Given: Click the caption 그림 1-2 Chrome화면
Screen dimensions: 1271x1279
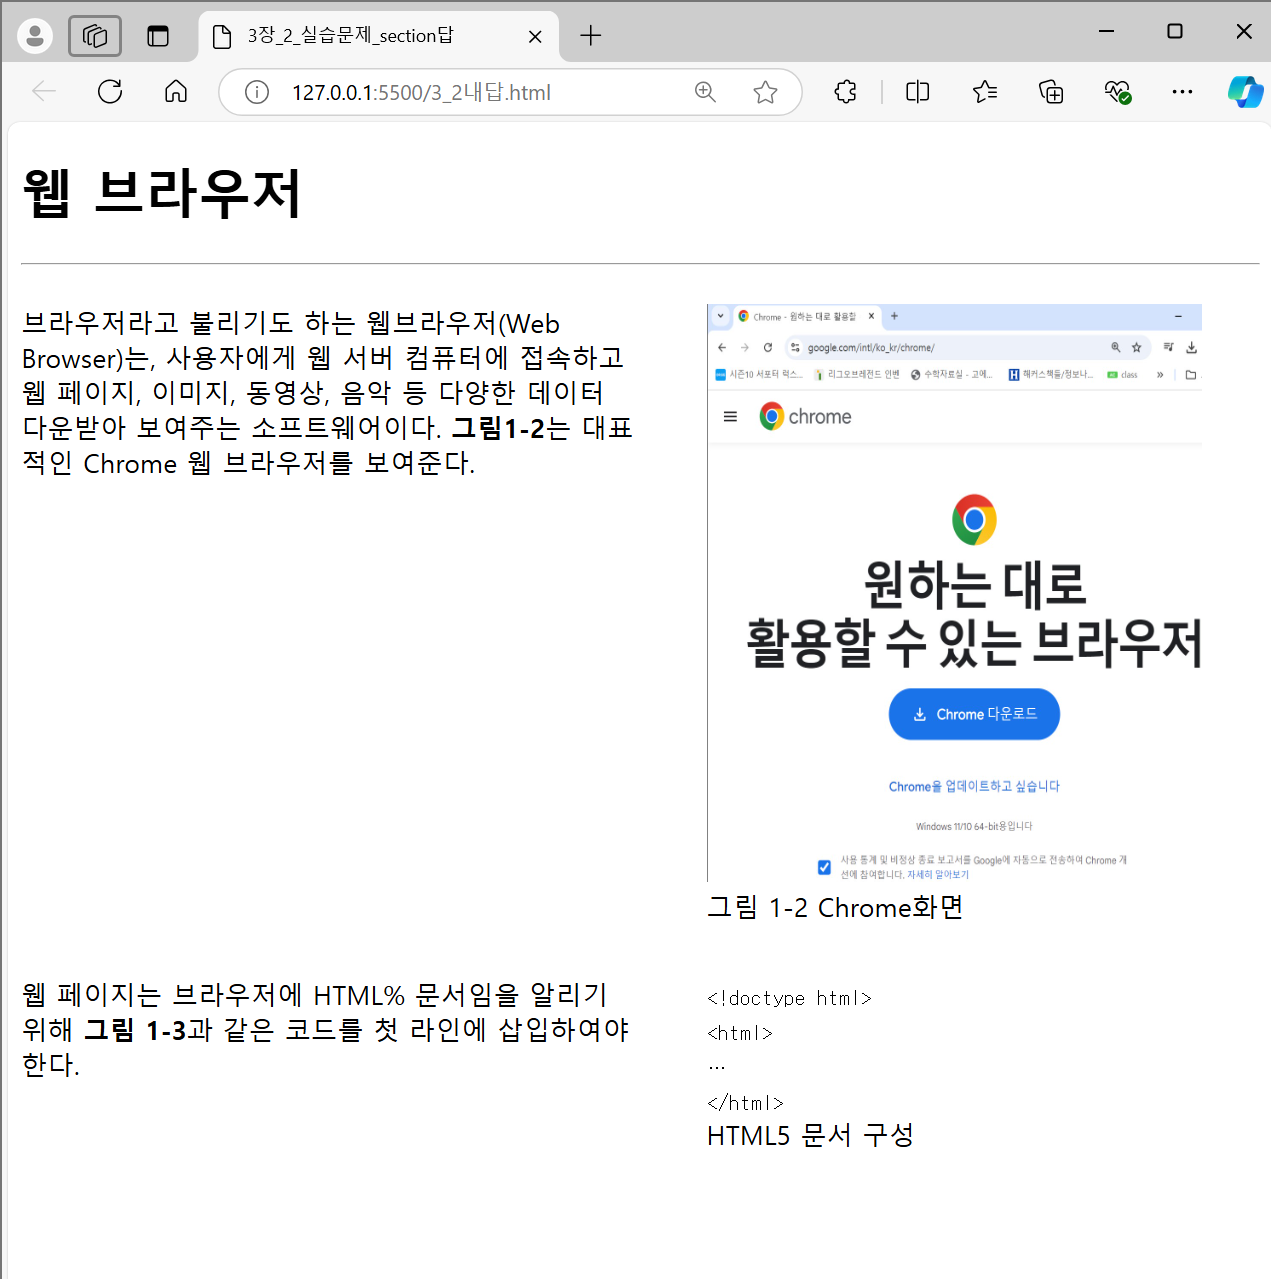Looking at the screenshot, I should coord(835,907).
